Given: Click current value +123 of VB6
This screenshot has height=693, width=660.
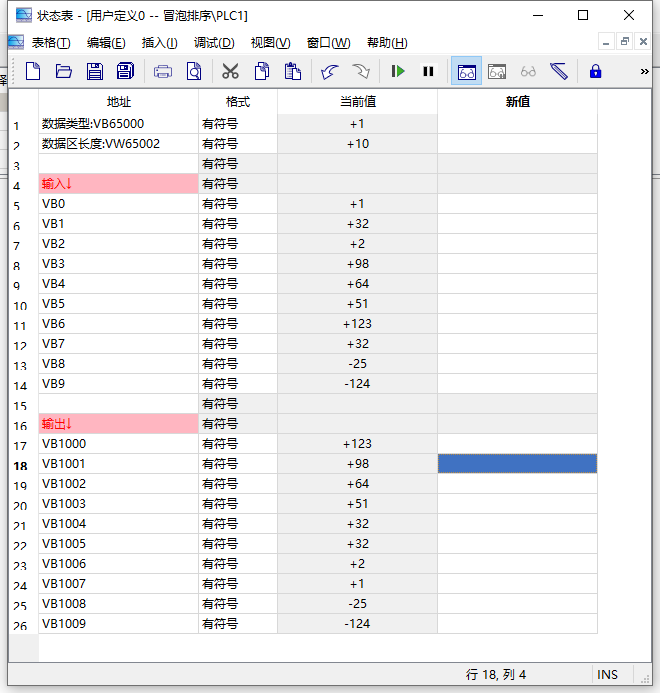Looking at the screenshot, I should pos(358,324).
